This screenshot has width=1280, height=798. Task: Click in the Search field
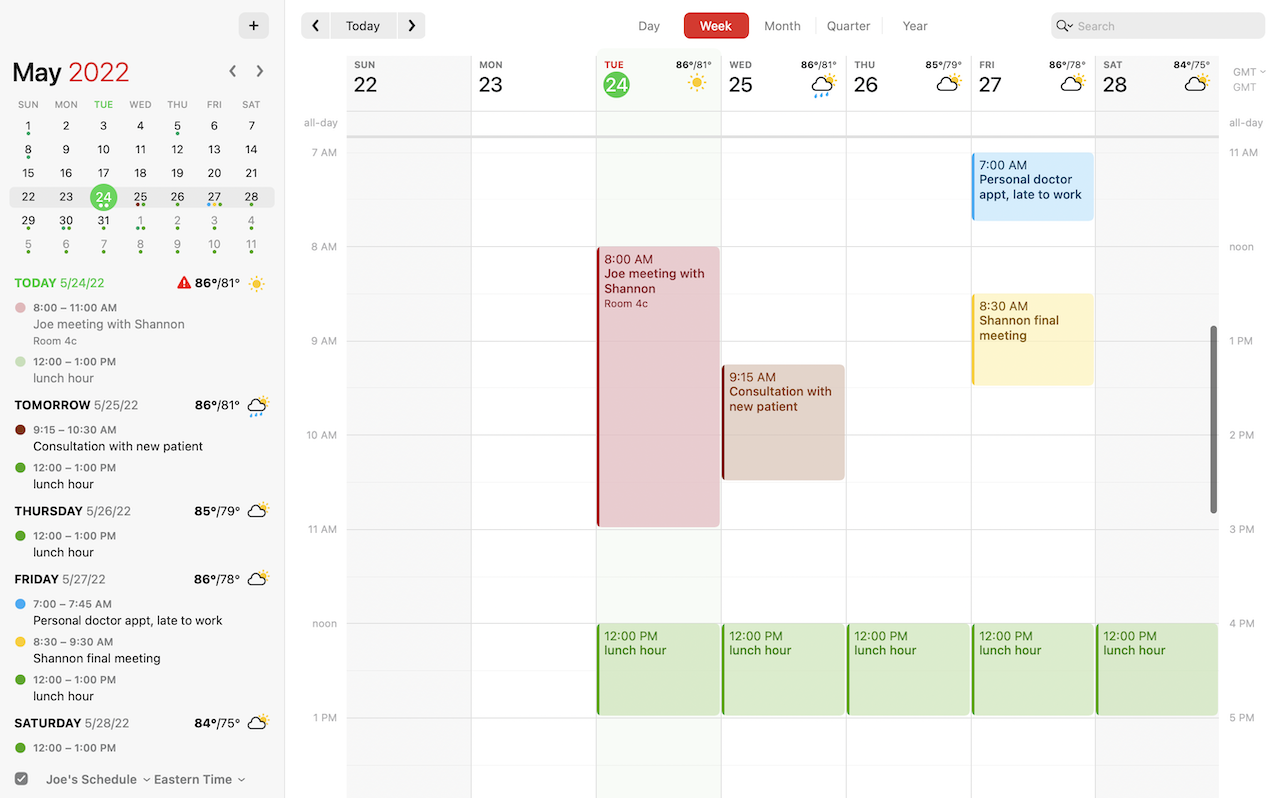pos(1158,26)
